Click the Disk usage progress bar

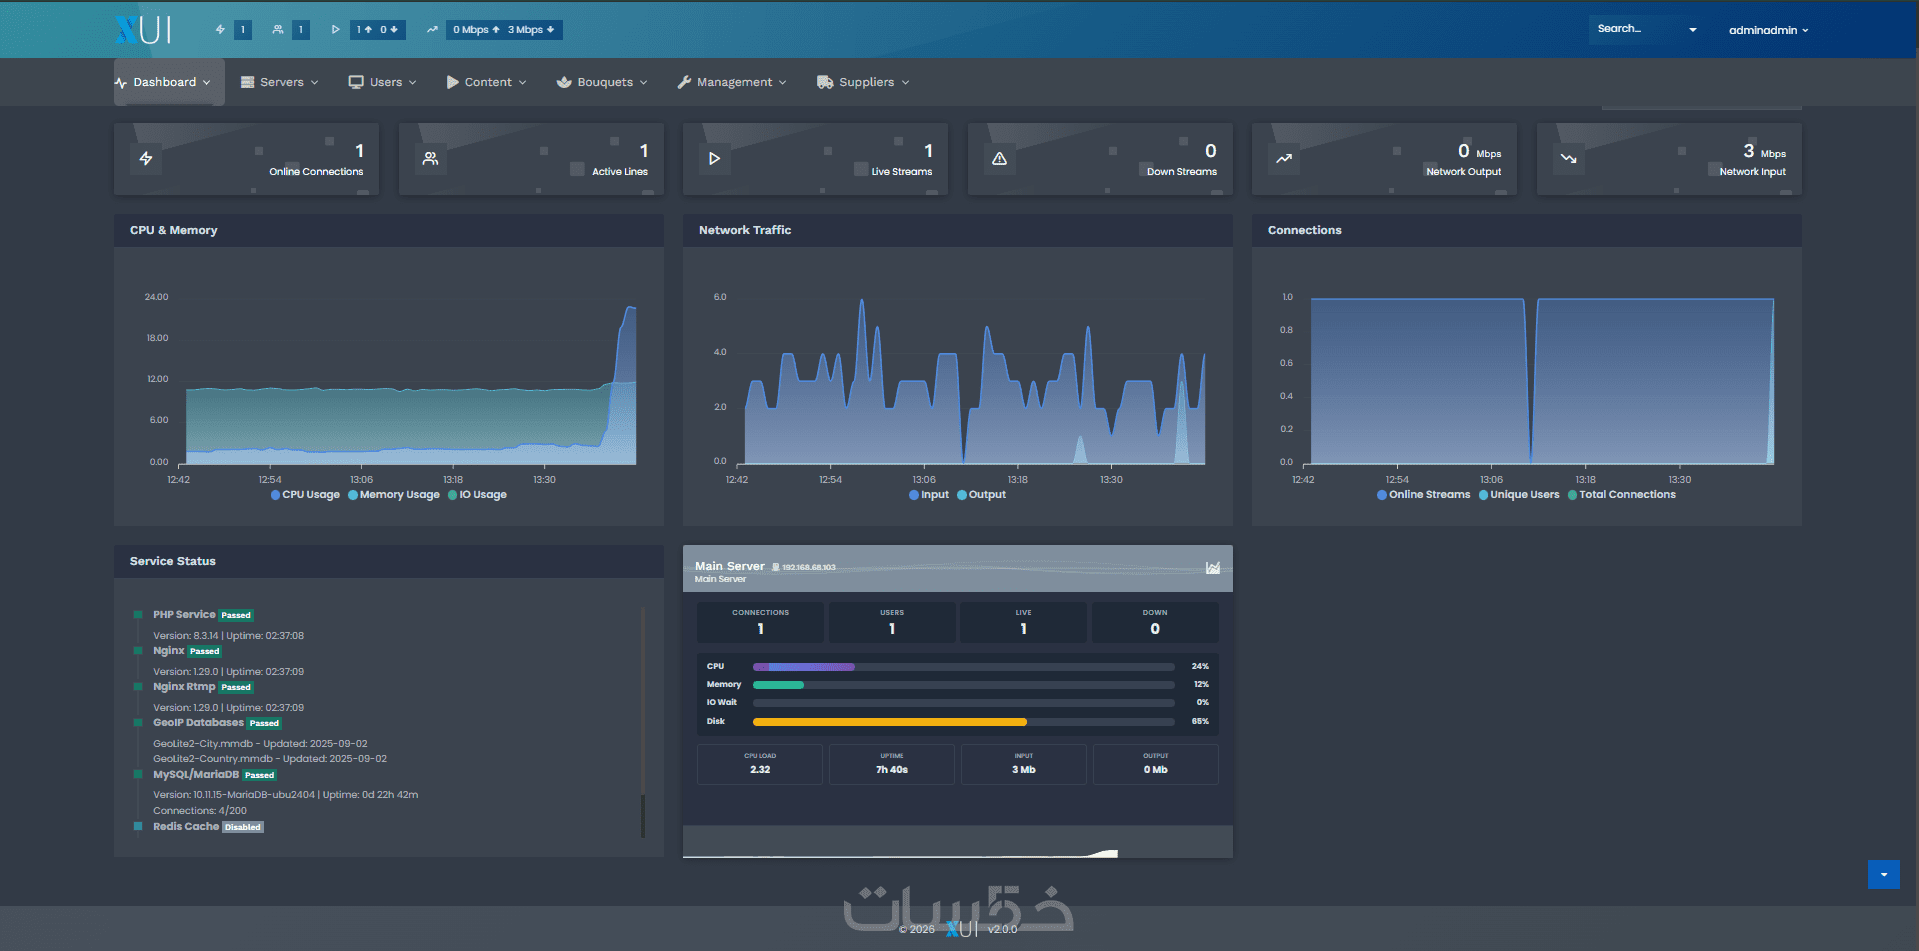(963, 721)
